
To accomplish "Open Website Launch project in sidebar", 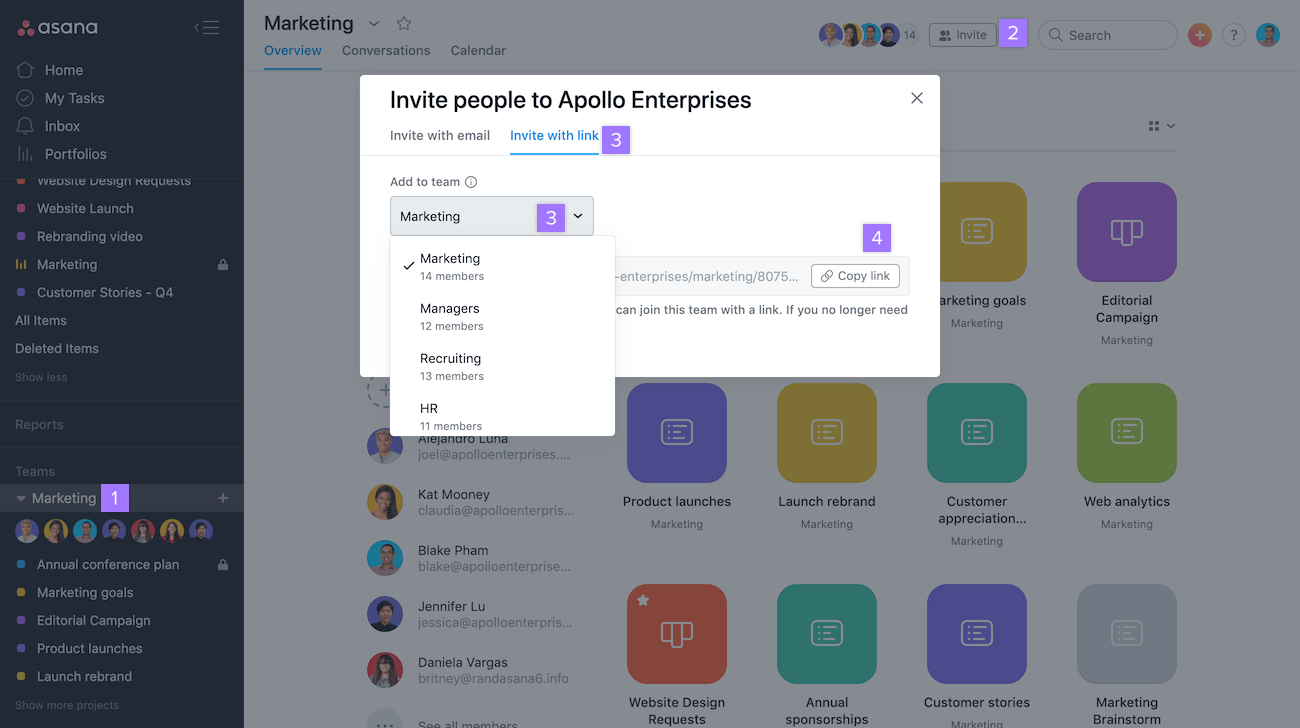I will [85, 208].
